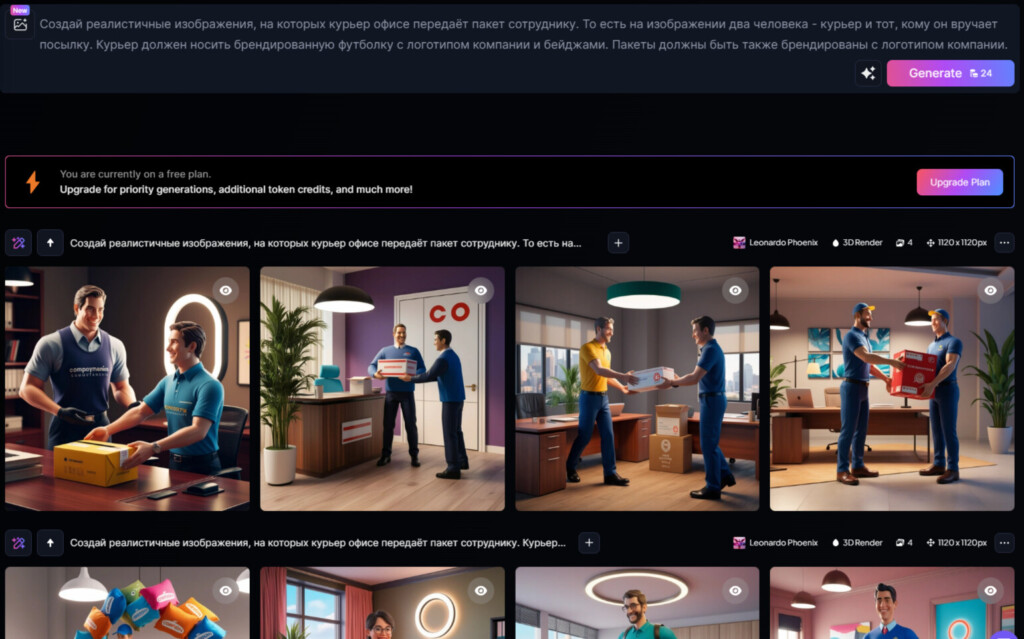Viewport: 1024px width, 639px height.
Task: Click the up-arrow icon of second generation
Action: tap(50, 543)
